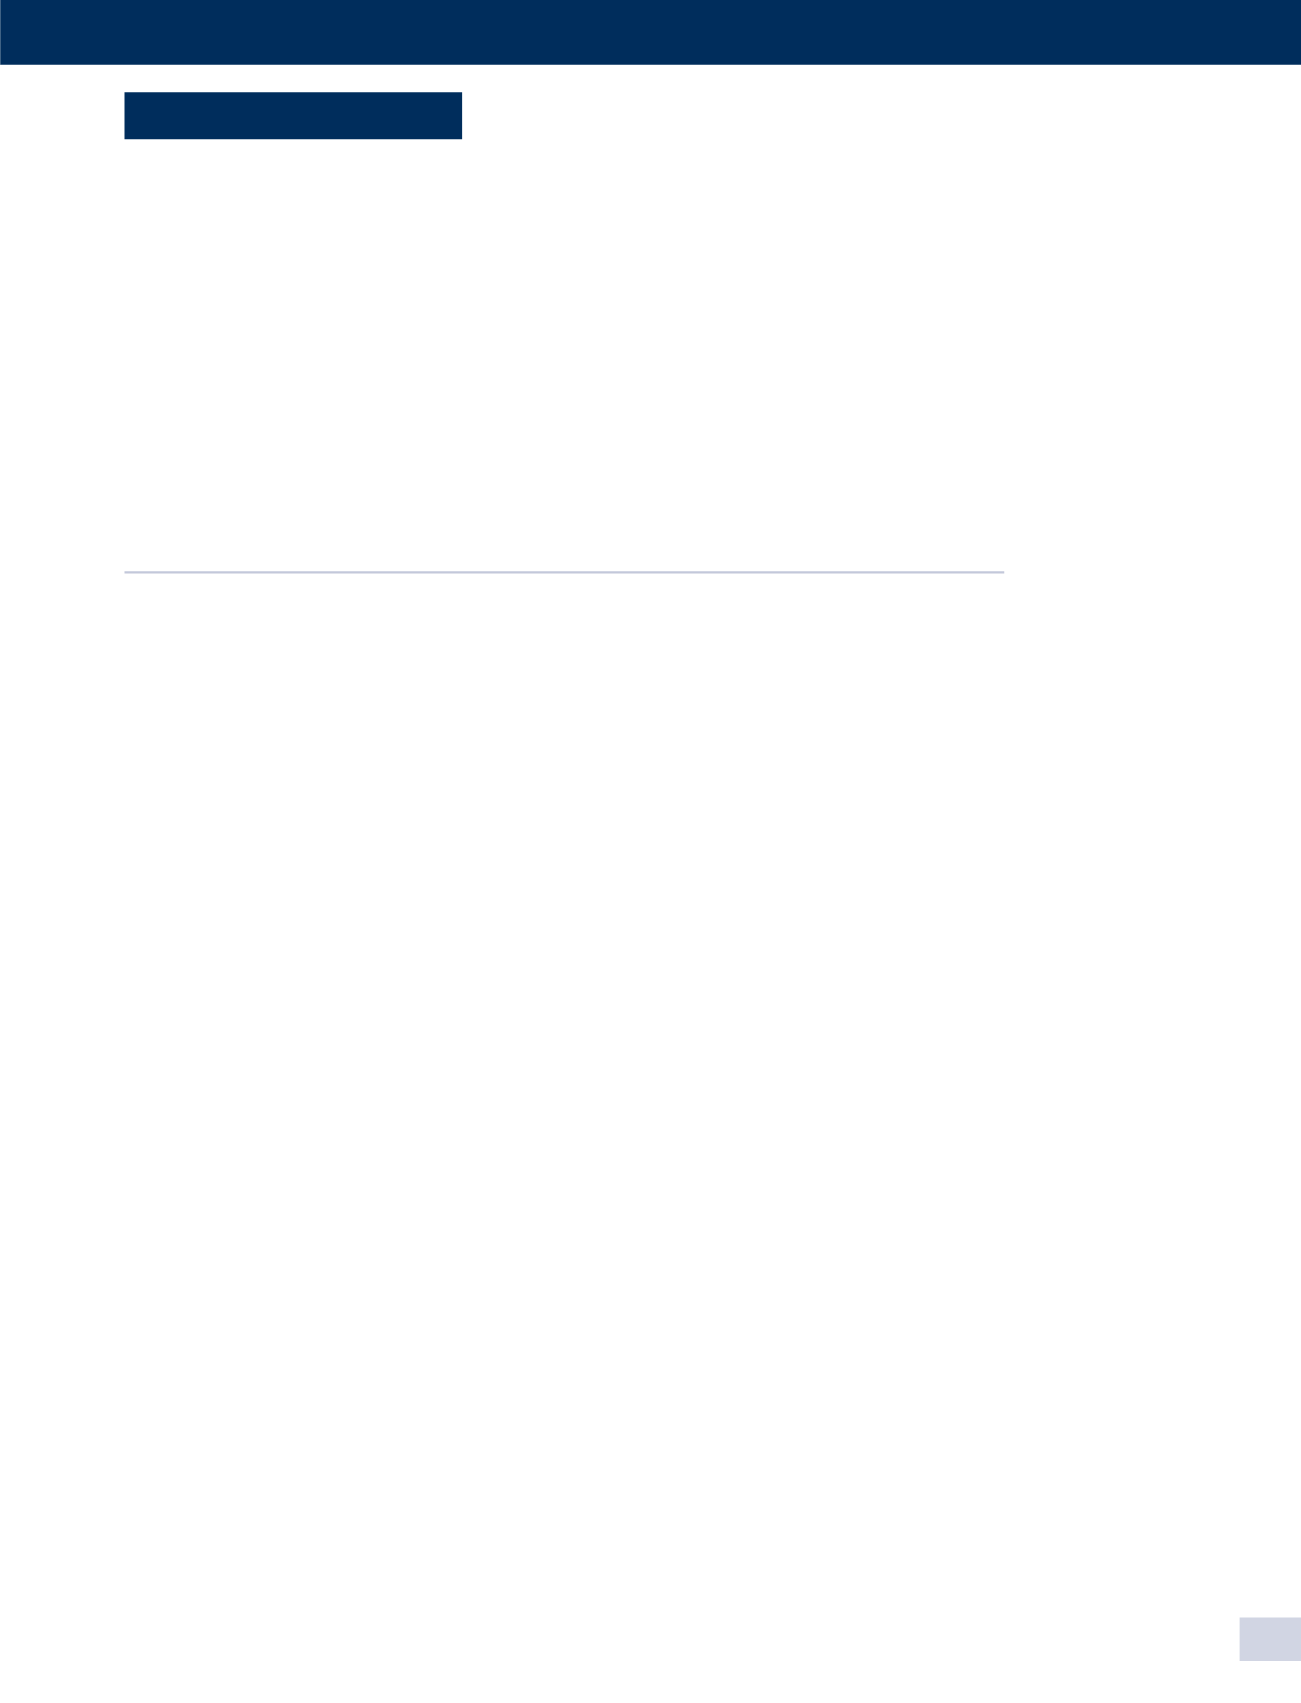Click the light lavender page-number box
The width and height of the screenshot is (1301, 1703).
(1270, 1639)
